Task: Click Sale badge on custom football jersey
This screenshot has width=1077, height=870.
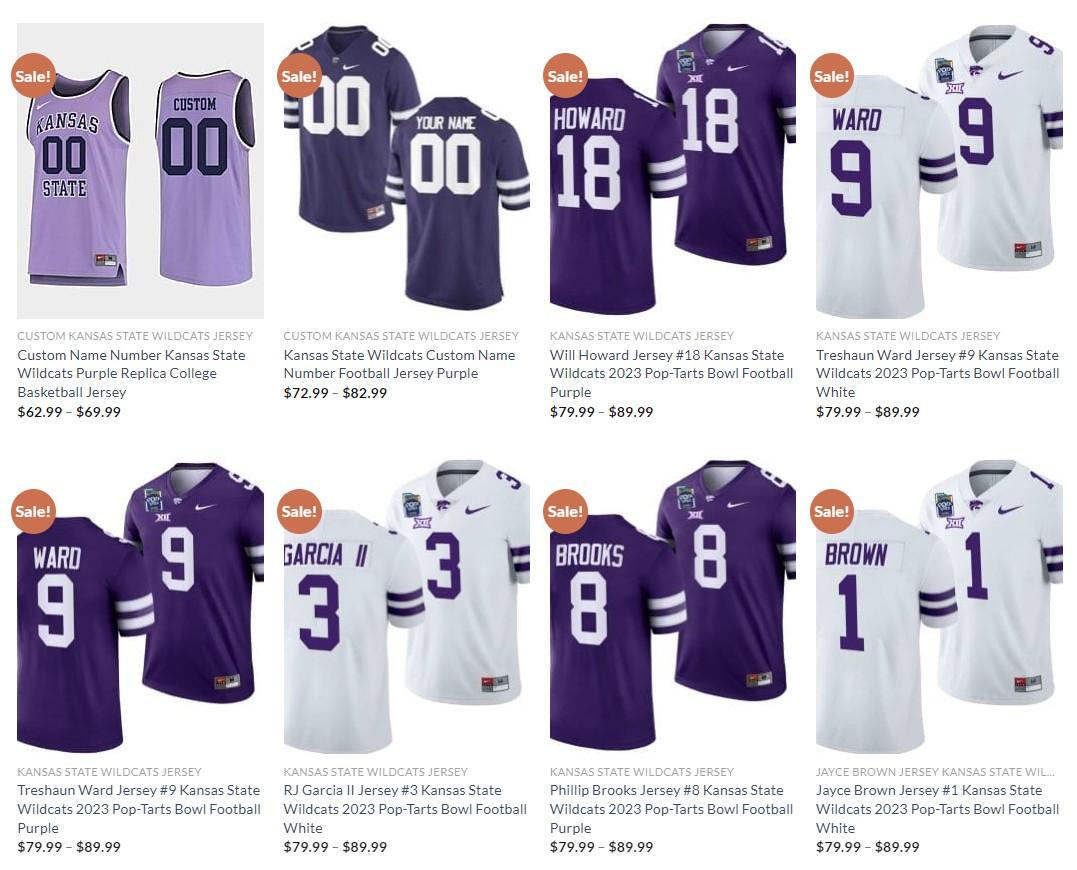Action: tap(299, 76)
